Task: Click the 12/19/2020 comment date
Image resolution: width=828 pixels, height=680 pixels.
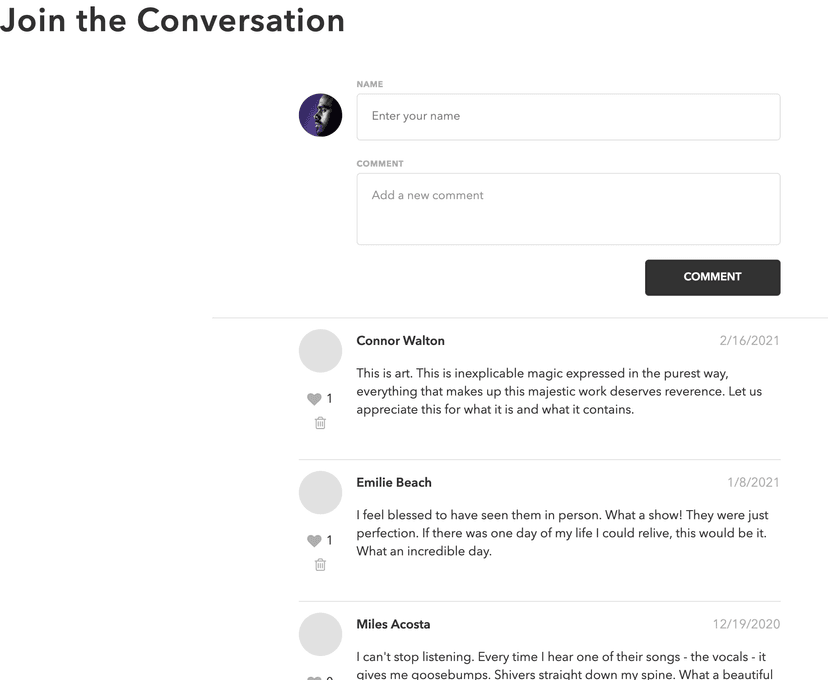Action: pyautogui.click(x=746, y=625)
